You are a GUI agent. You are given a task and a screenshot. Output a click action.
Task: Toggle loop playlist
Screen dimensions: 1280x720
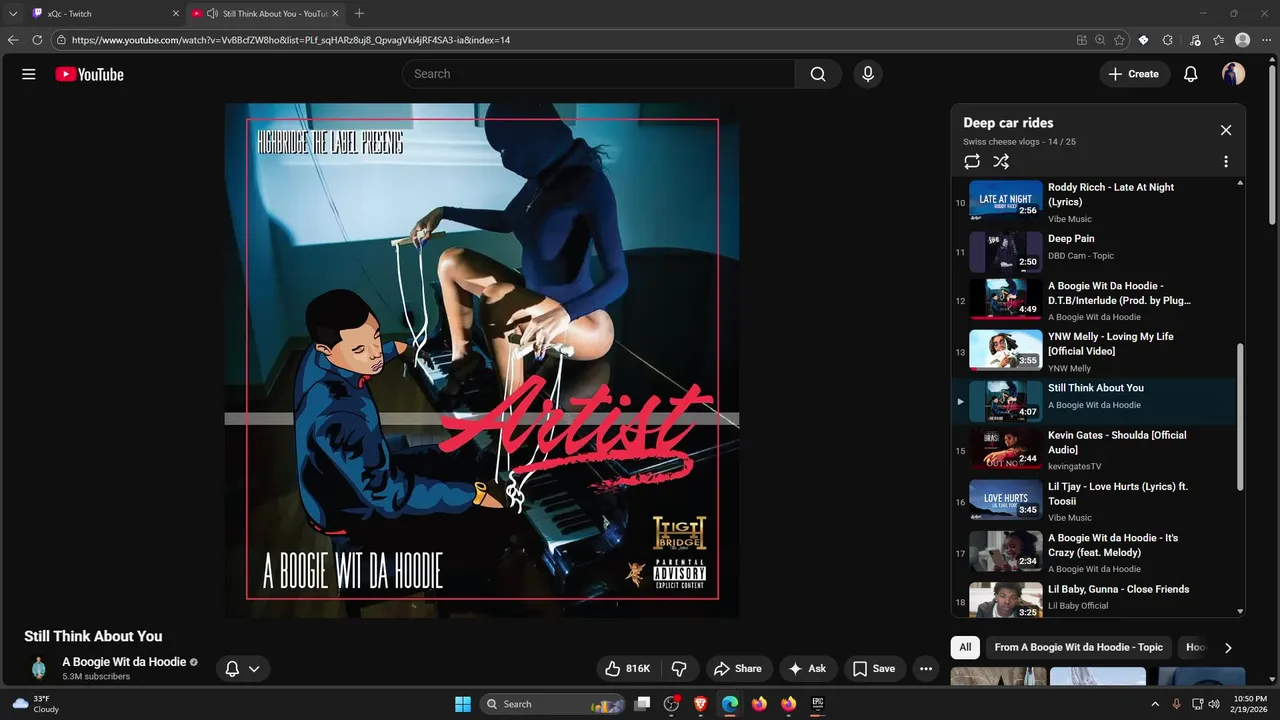coord(972,161)
